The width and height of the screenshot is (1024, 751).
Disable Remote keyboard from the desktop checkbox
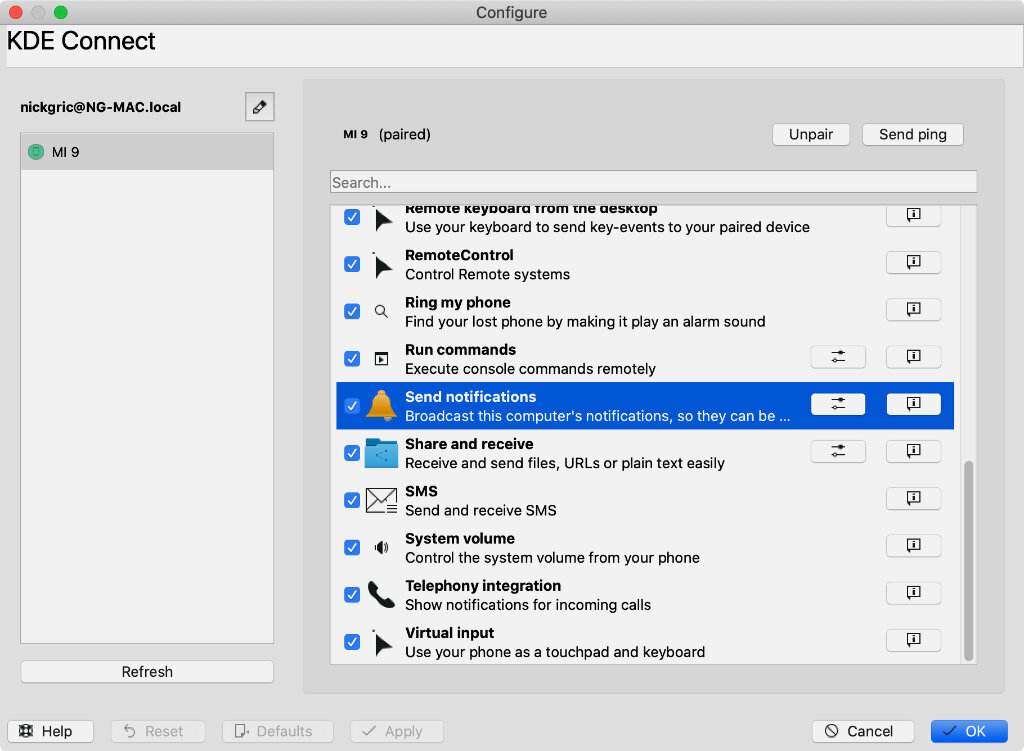point(352,217)
